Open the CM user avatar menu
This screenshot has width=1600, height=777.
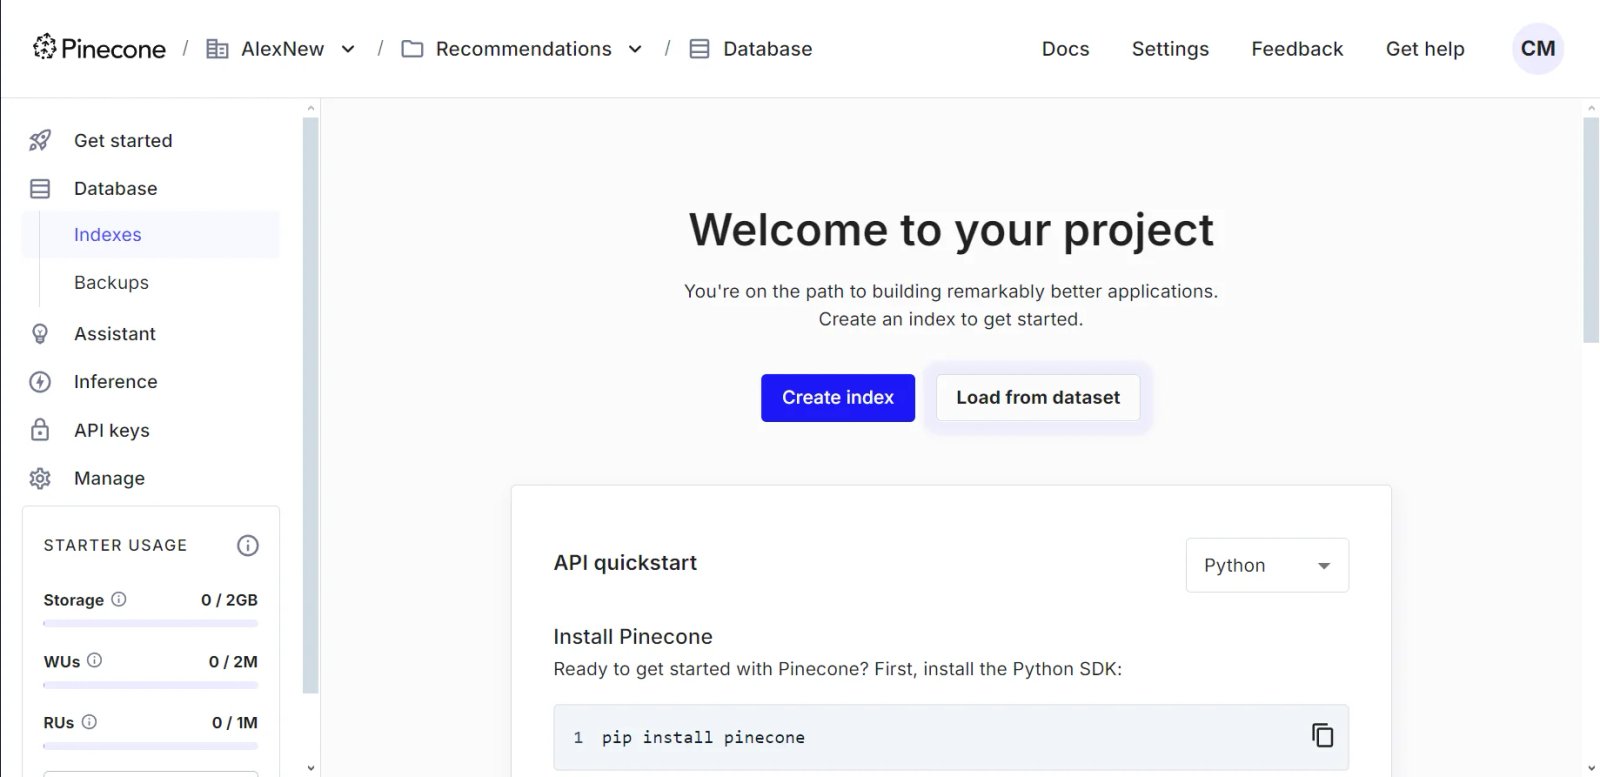pyautogui.click(x=1538, y=49)
